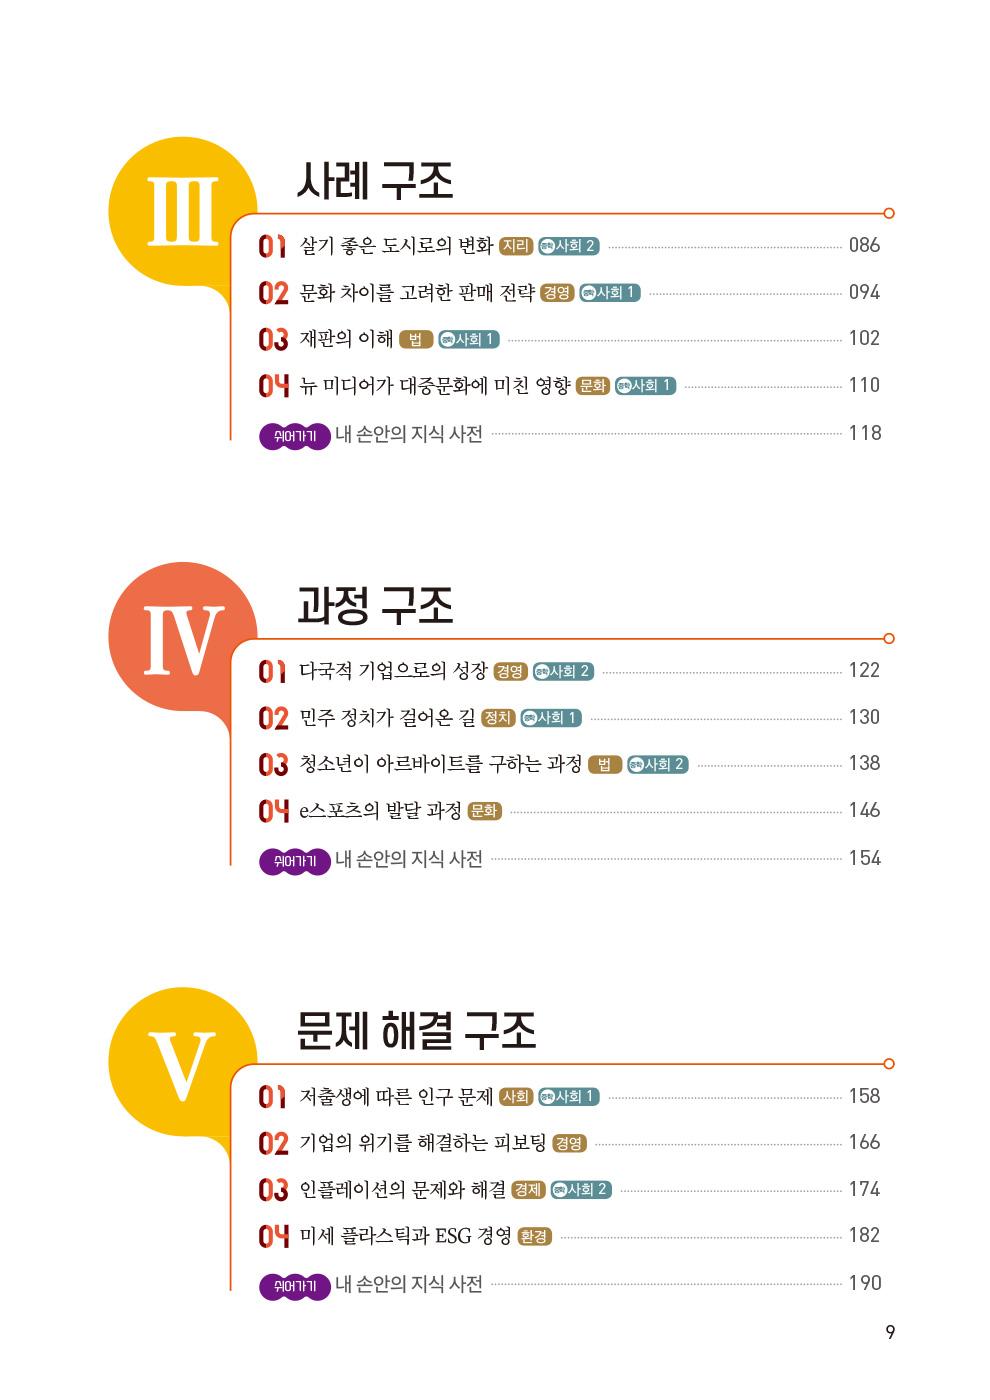This screenshot has width=990, height=1400.
Task: Jump to 저출생에 따른 인구 문제
Action: point(396,1096)
